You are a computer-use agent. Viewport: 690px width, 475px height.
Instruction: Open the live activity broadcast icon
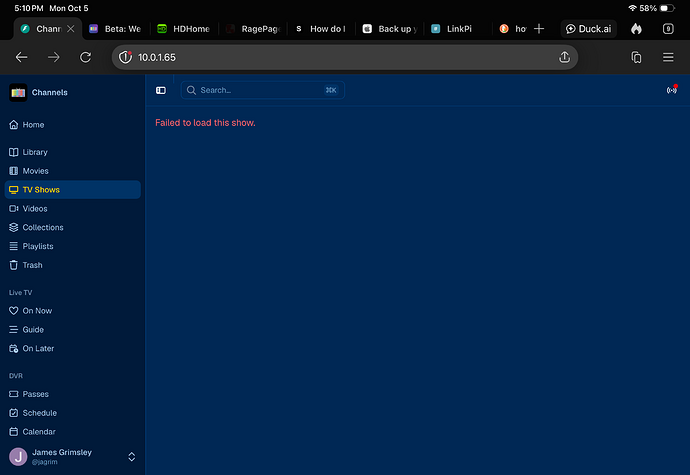(672, 90)
